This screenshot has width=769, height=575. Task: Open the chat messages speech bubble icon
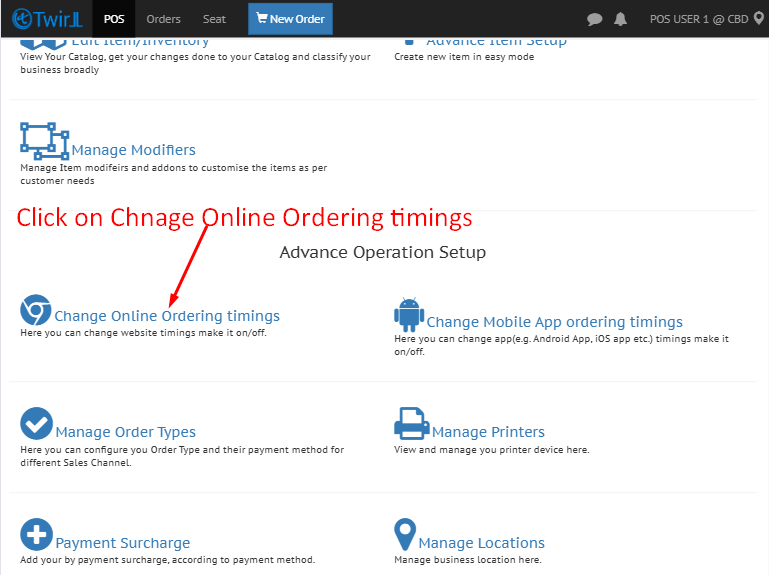(x=595, y=19)
